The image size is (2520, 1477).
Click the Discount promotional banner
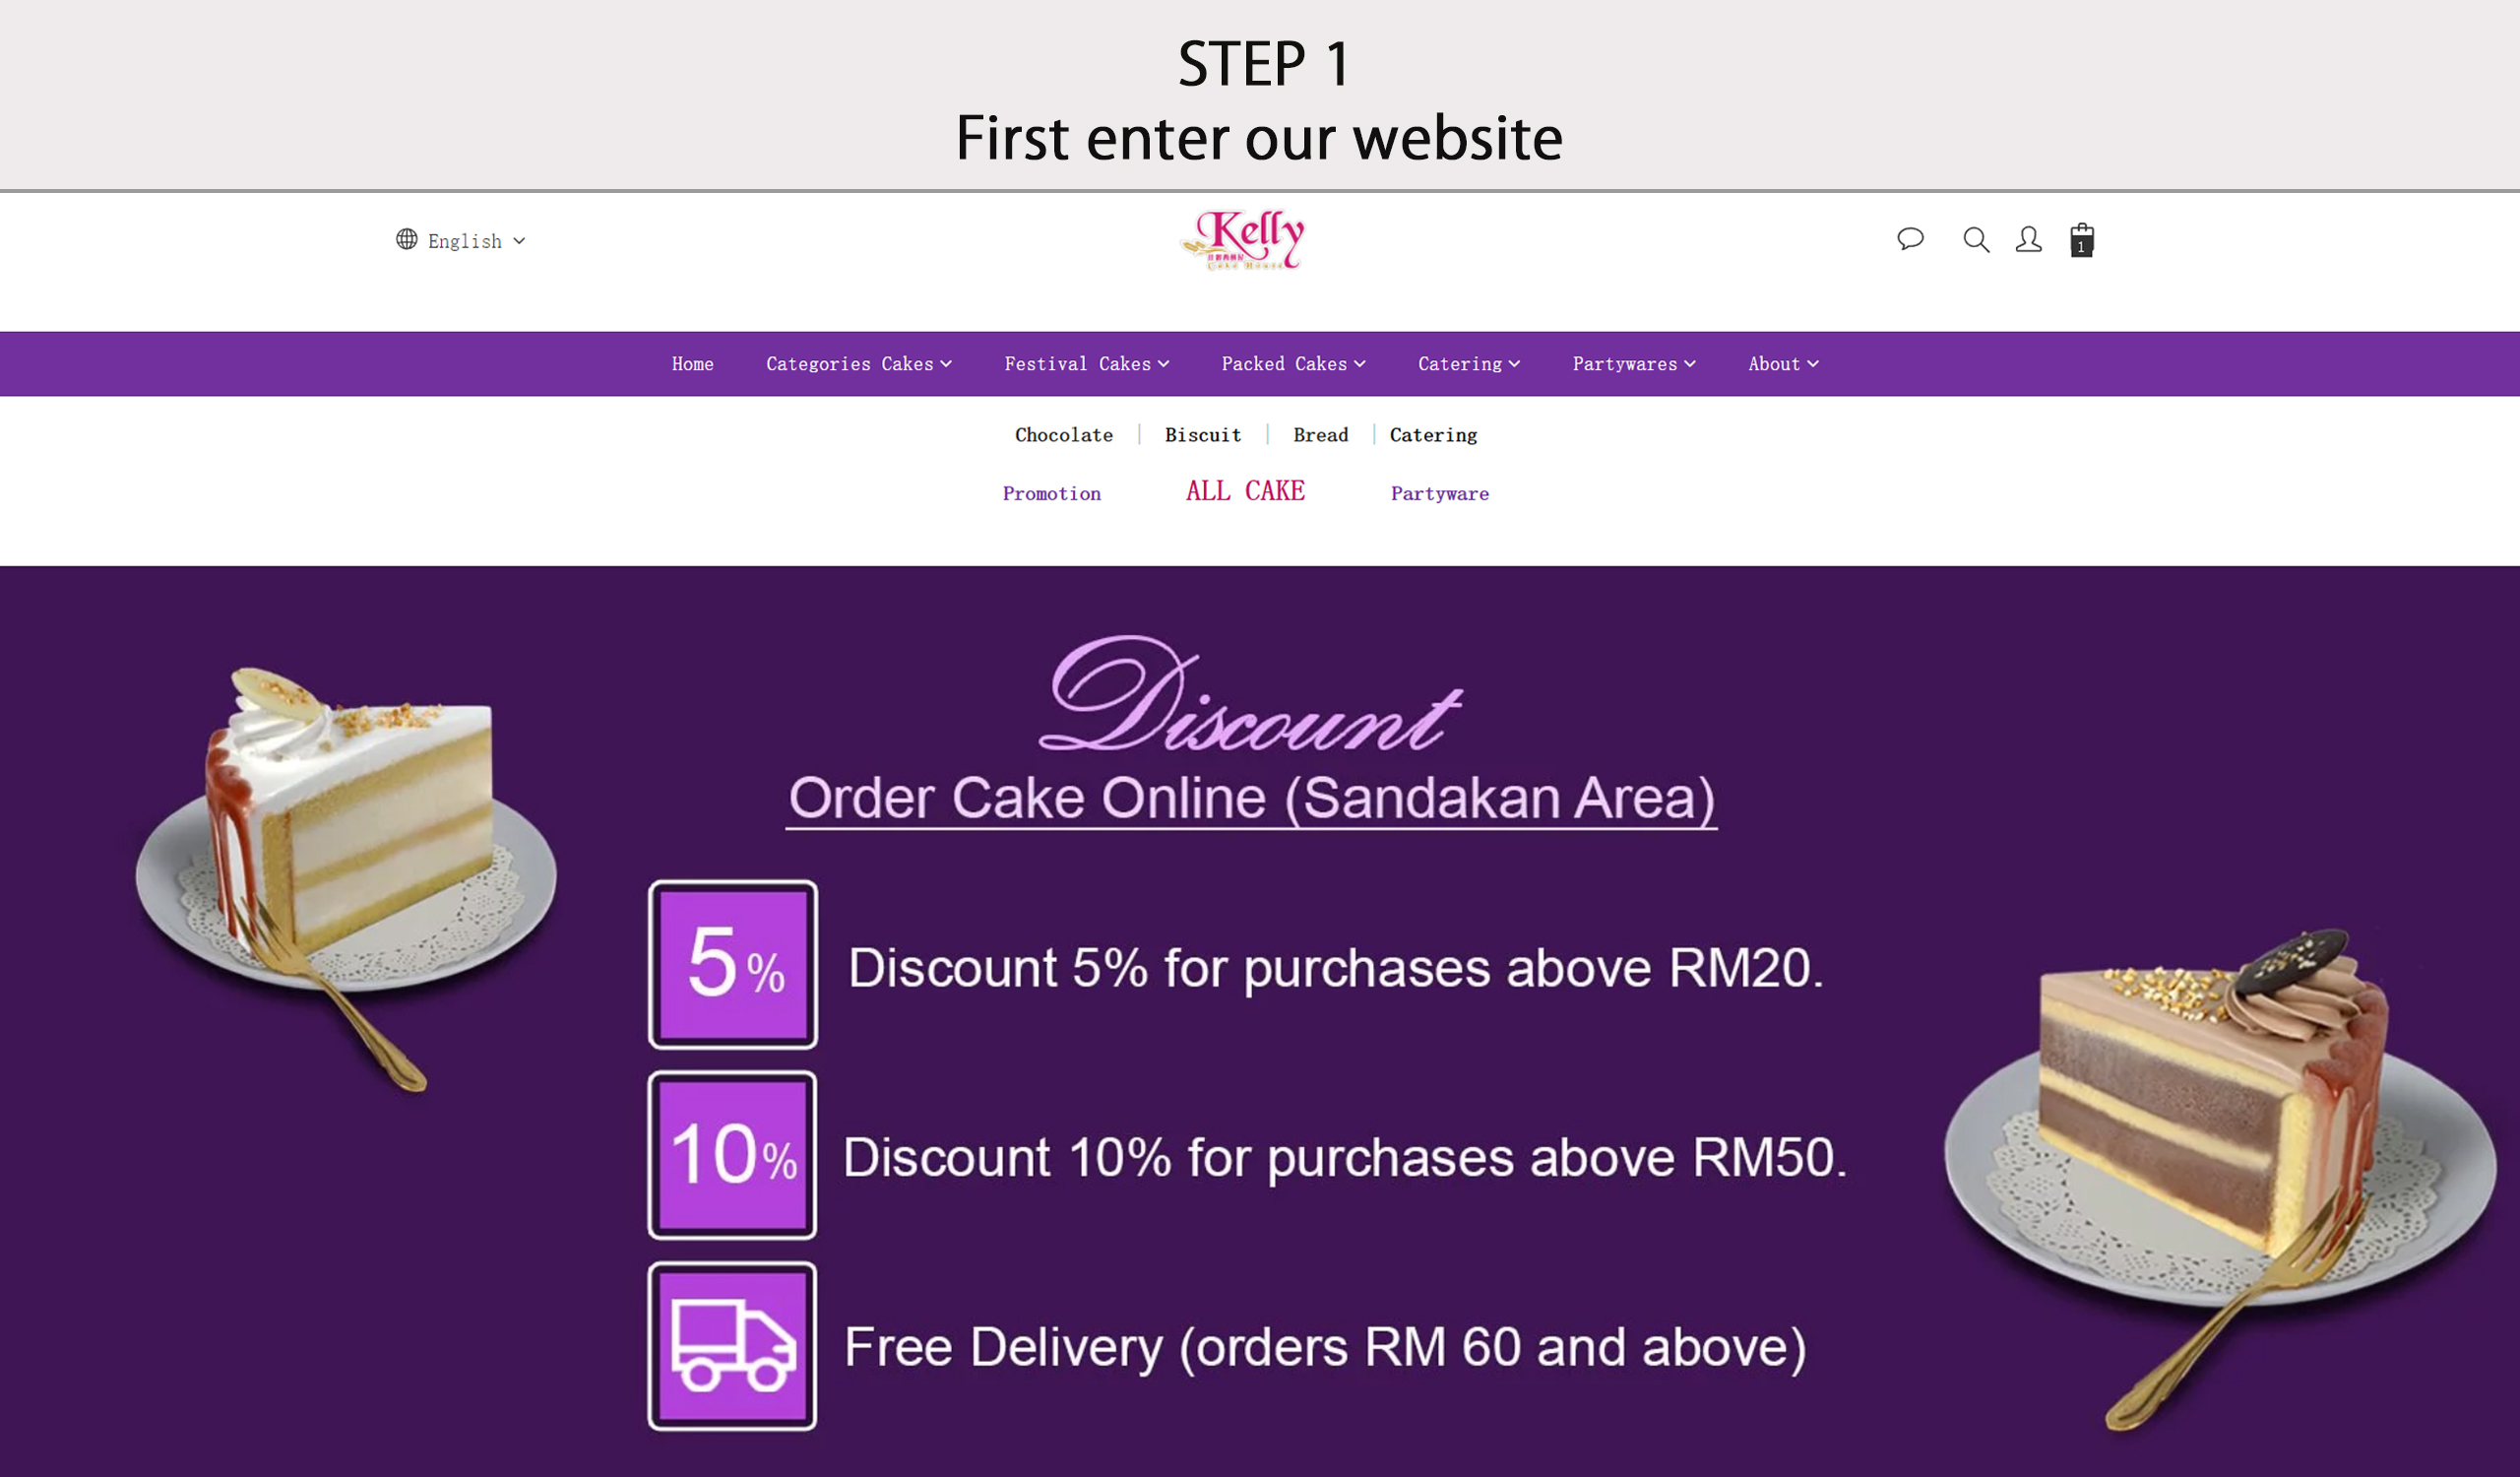click(1260, 1021)
